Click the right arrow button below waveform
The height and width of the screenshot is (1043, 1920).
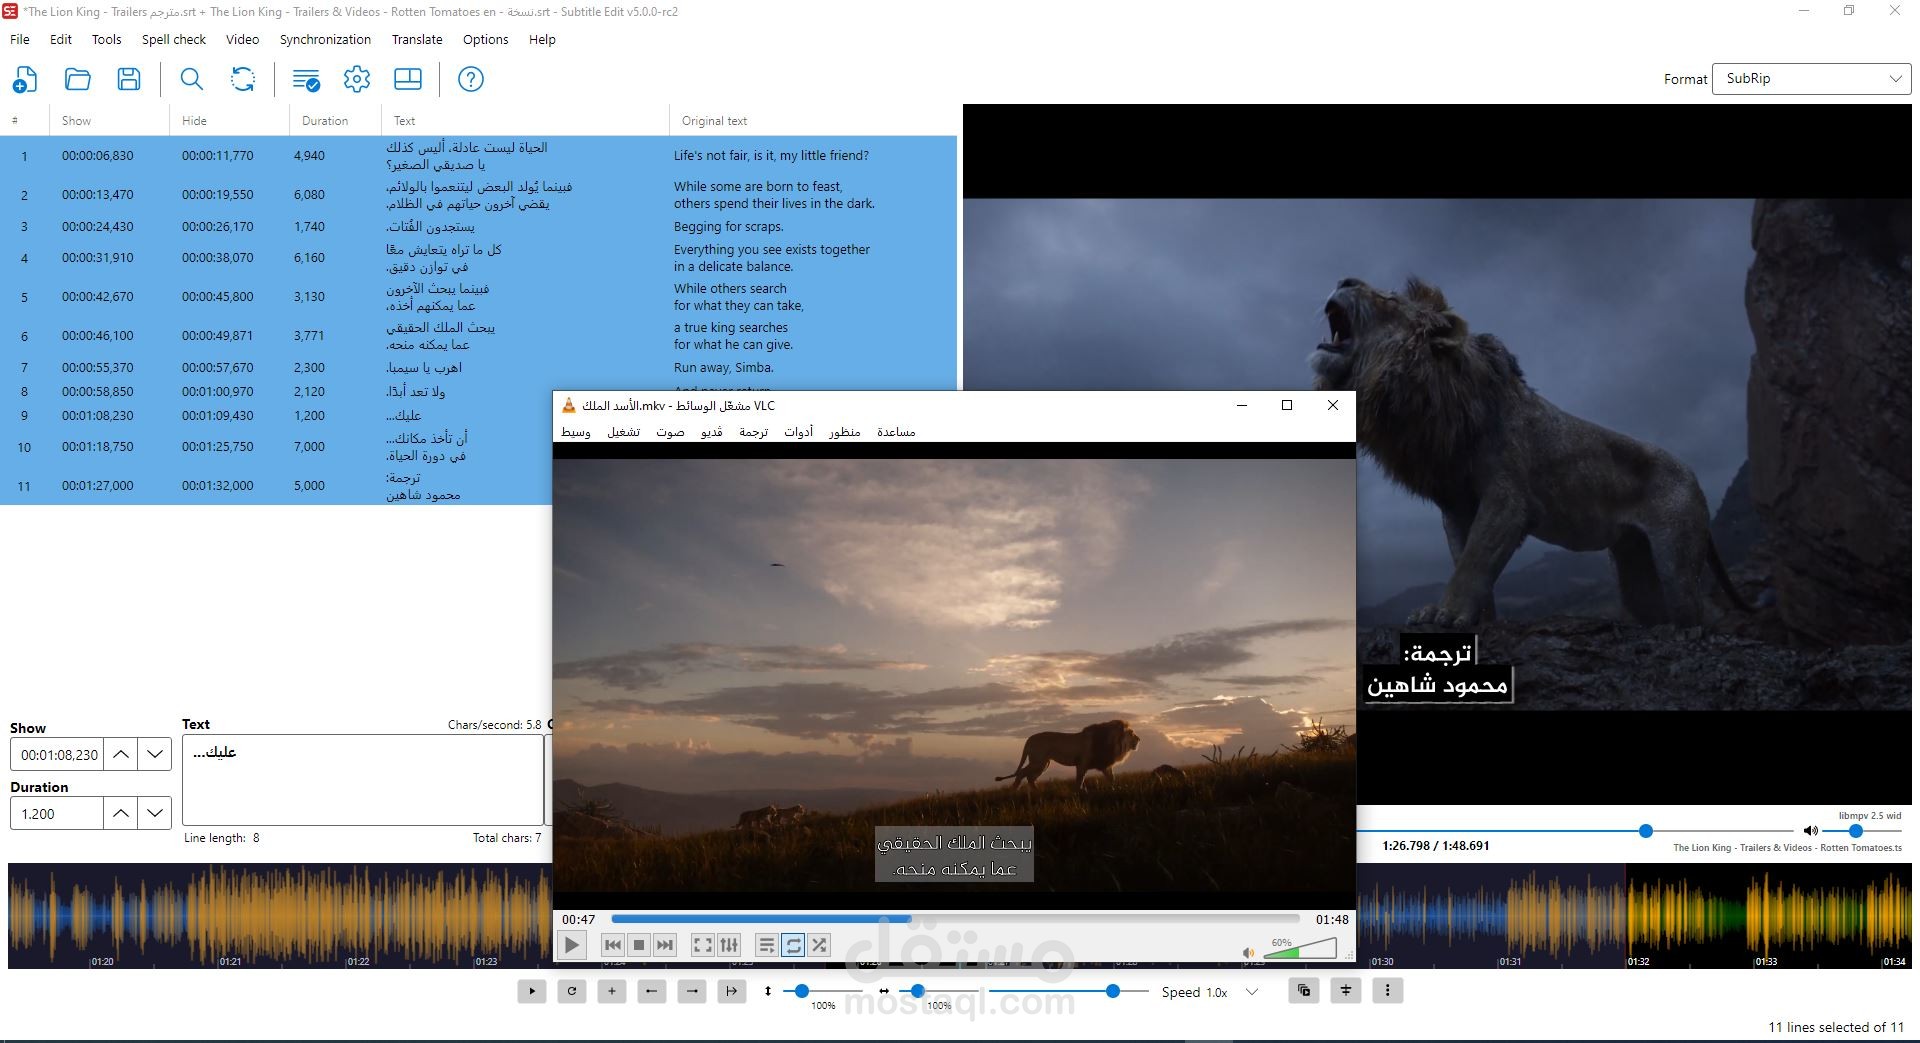pyautogui.click(x=692, y=991)
